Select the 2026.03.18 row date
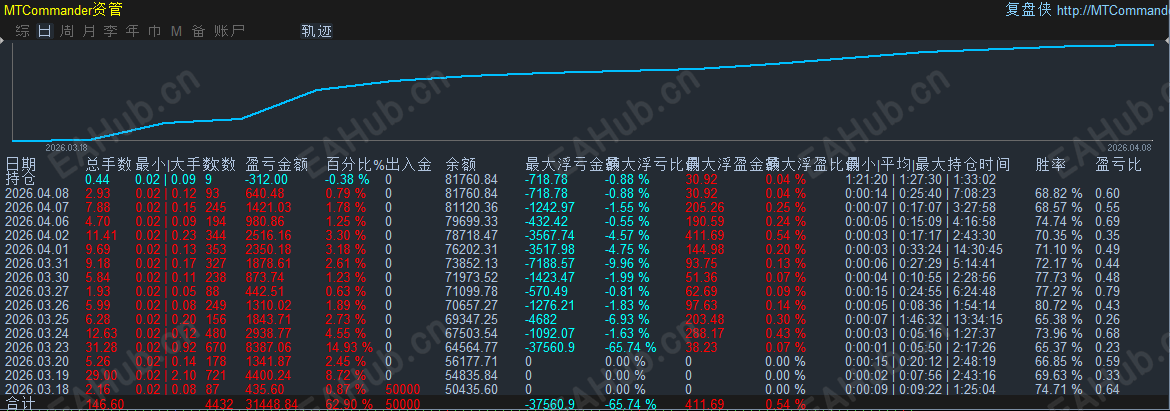Image resolution: width=1170 pixels, height=411 pixels. pos(37,389)
